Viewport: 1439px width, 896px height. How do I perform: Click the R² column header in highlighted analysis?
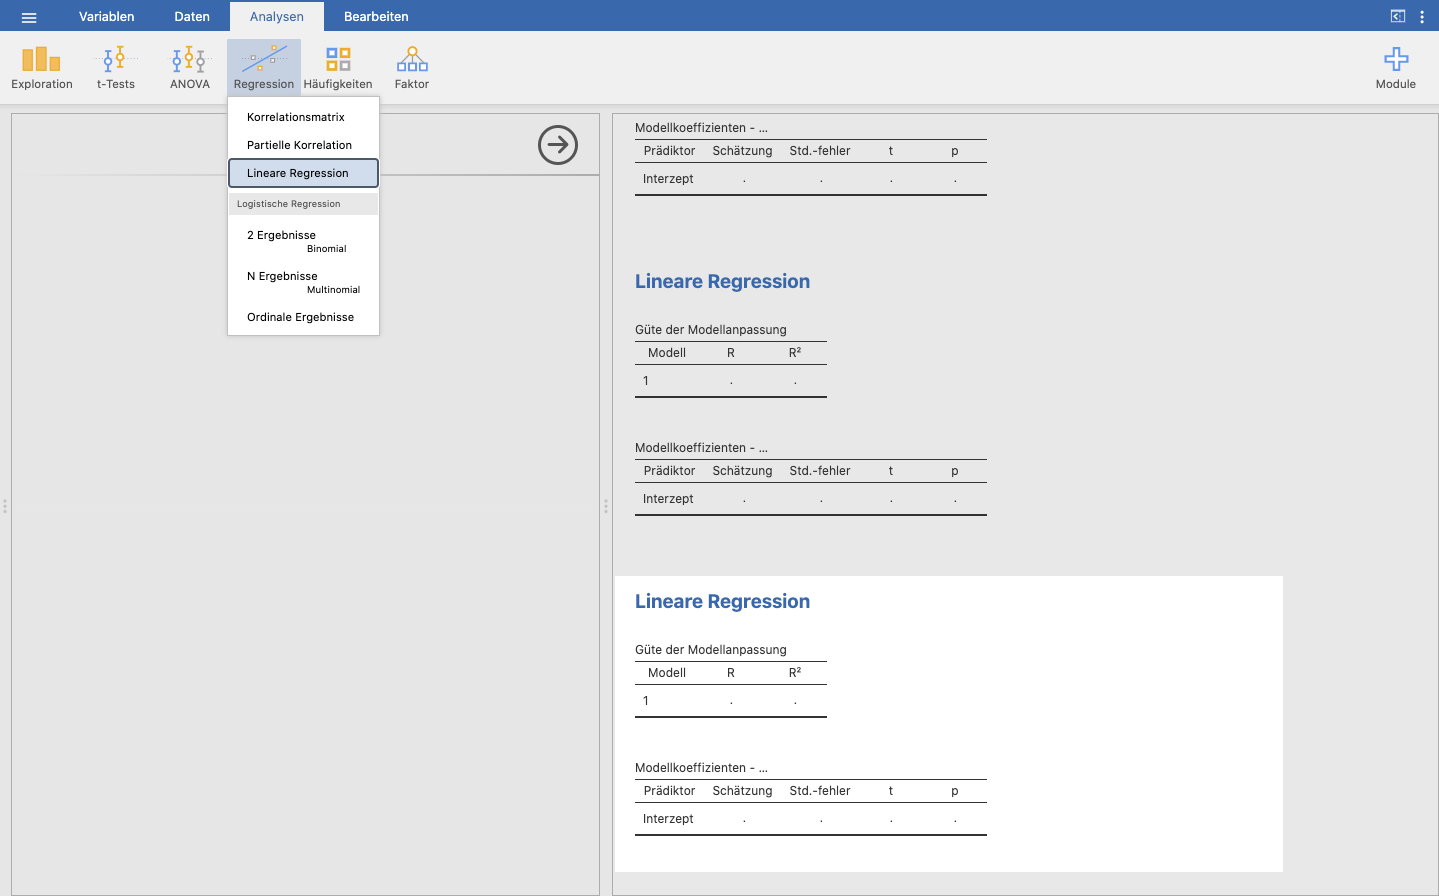[795, 673]
